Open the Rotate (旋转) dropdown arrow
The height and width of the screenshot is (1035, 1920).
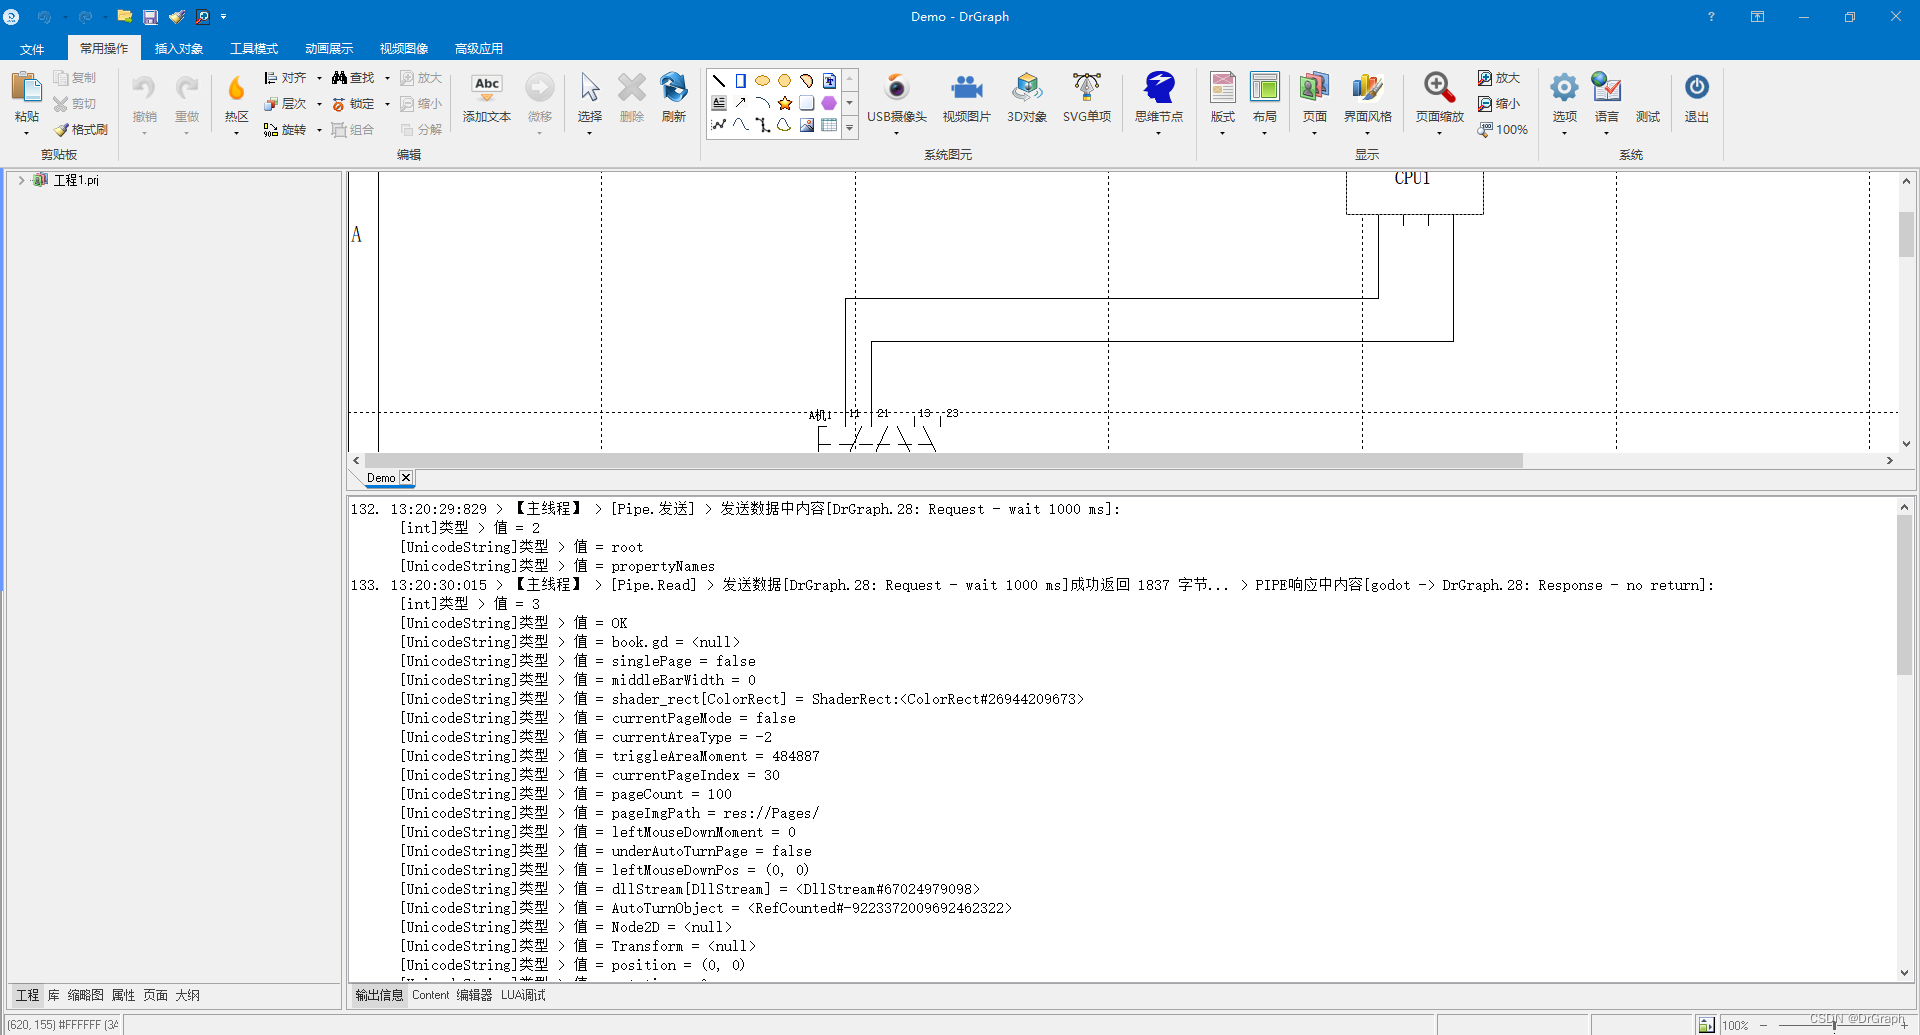click(319, 130)
